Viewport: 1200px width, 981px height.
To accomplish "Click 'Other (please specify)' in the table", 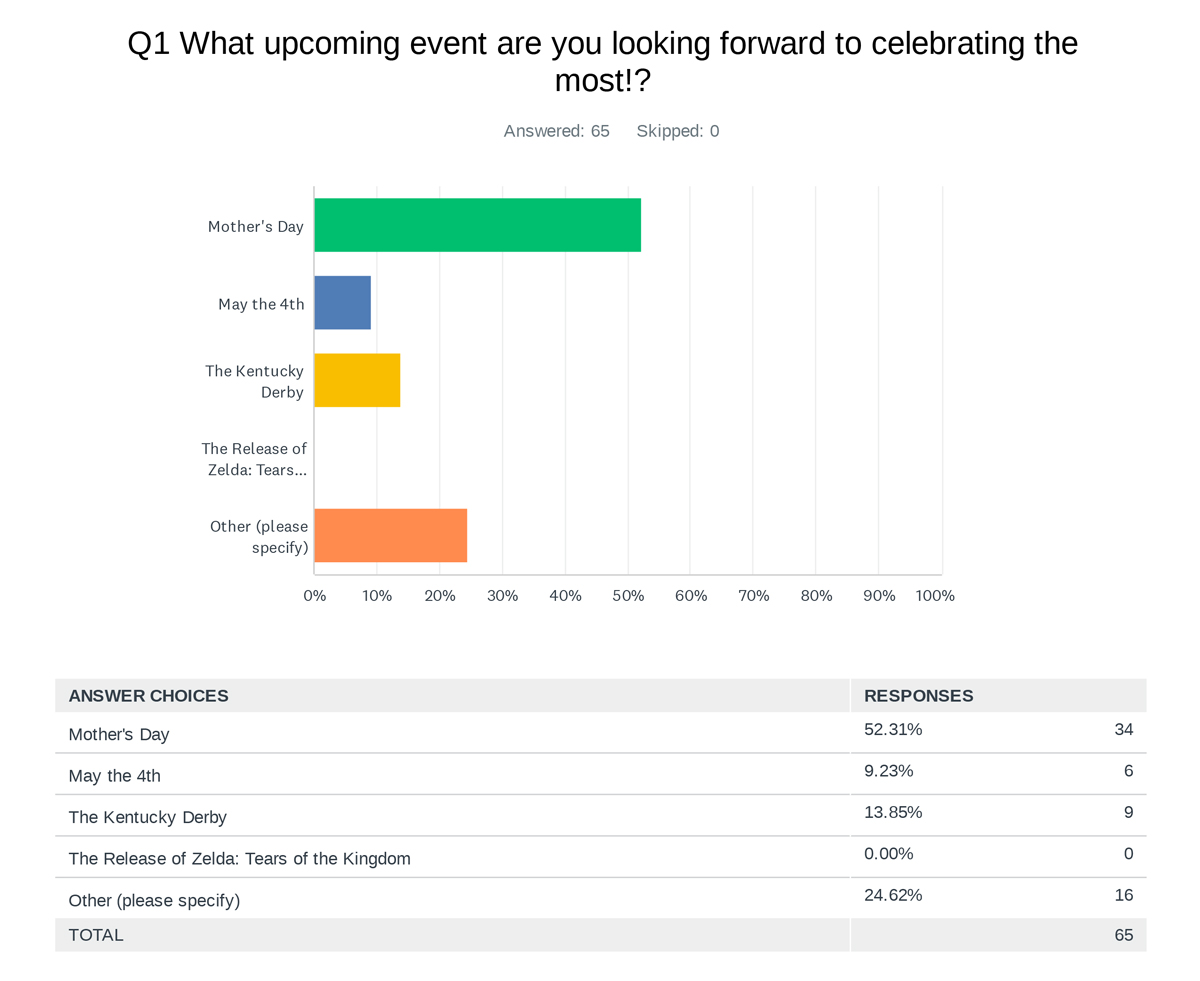I will [154, 901].
